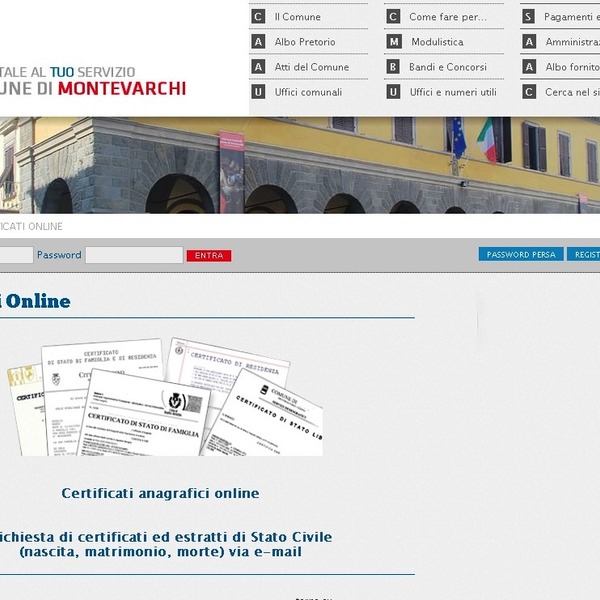Click the Comune di Montevarchi logo

point(93,81)
